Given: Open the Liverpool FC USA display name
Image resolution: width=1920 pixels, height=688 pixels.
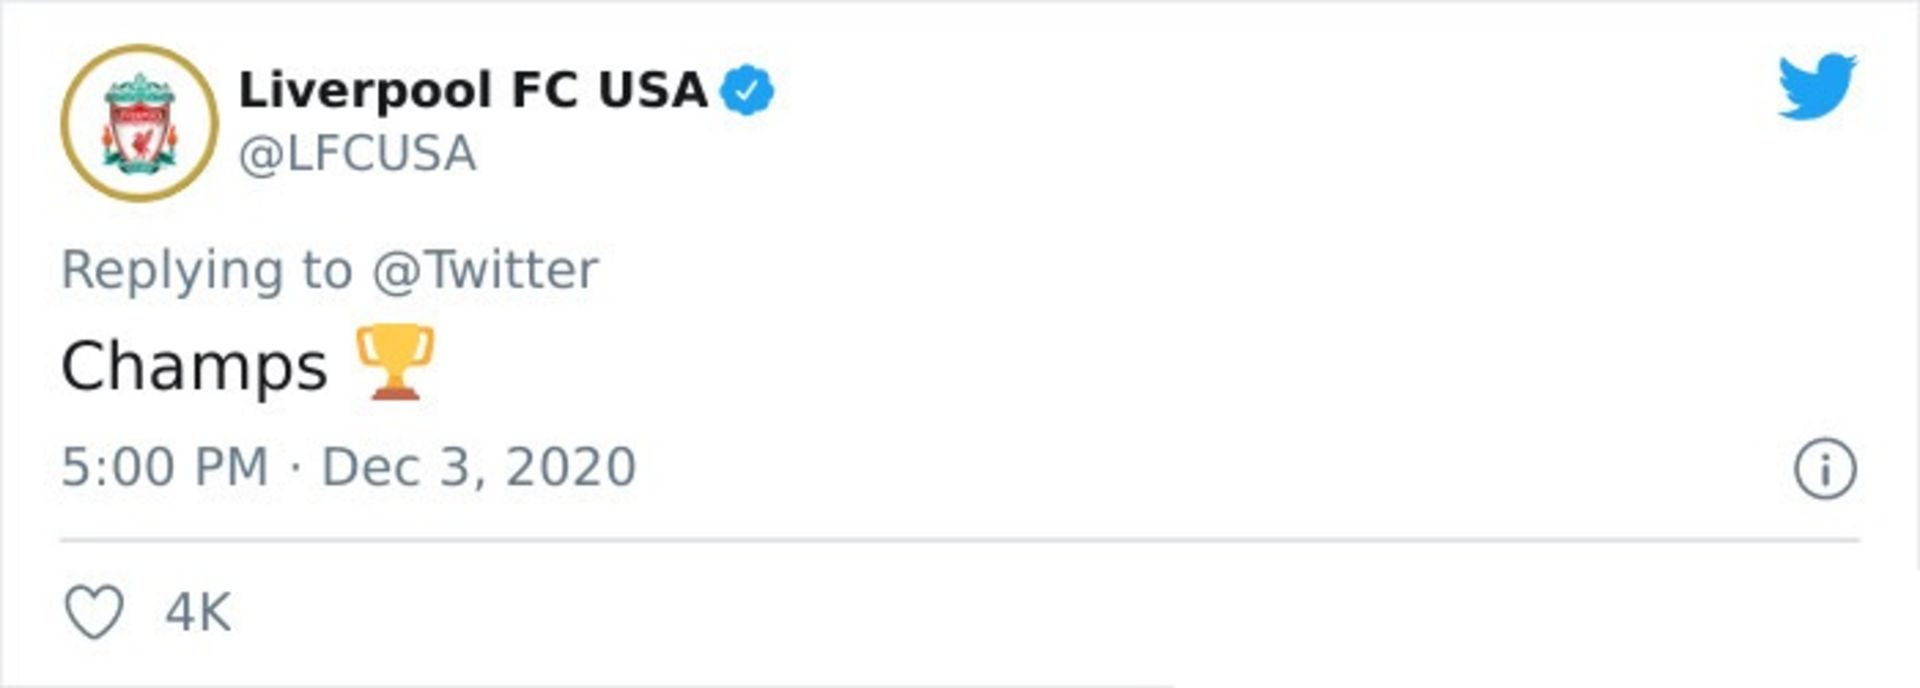Looking at the screenshot, I should 472,91.
